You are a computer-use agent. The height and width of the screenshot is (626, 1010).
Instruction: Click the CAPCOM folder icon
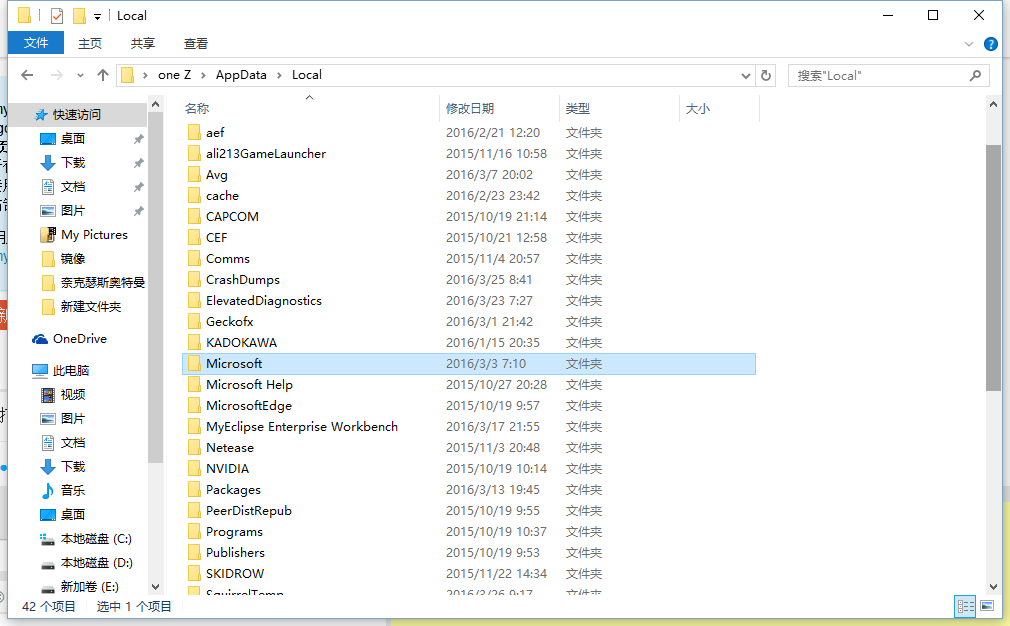[194, 216]
